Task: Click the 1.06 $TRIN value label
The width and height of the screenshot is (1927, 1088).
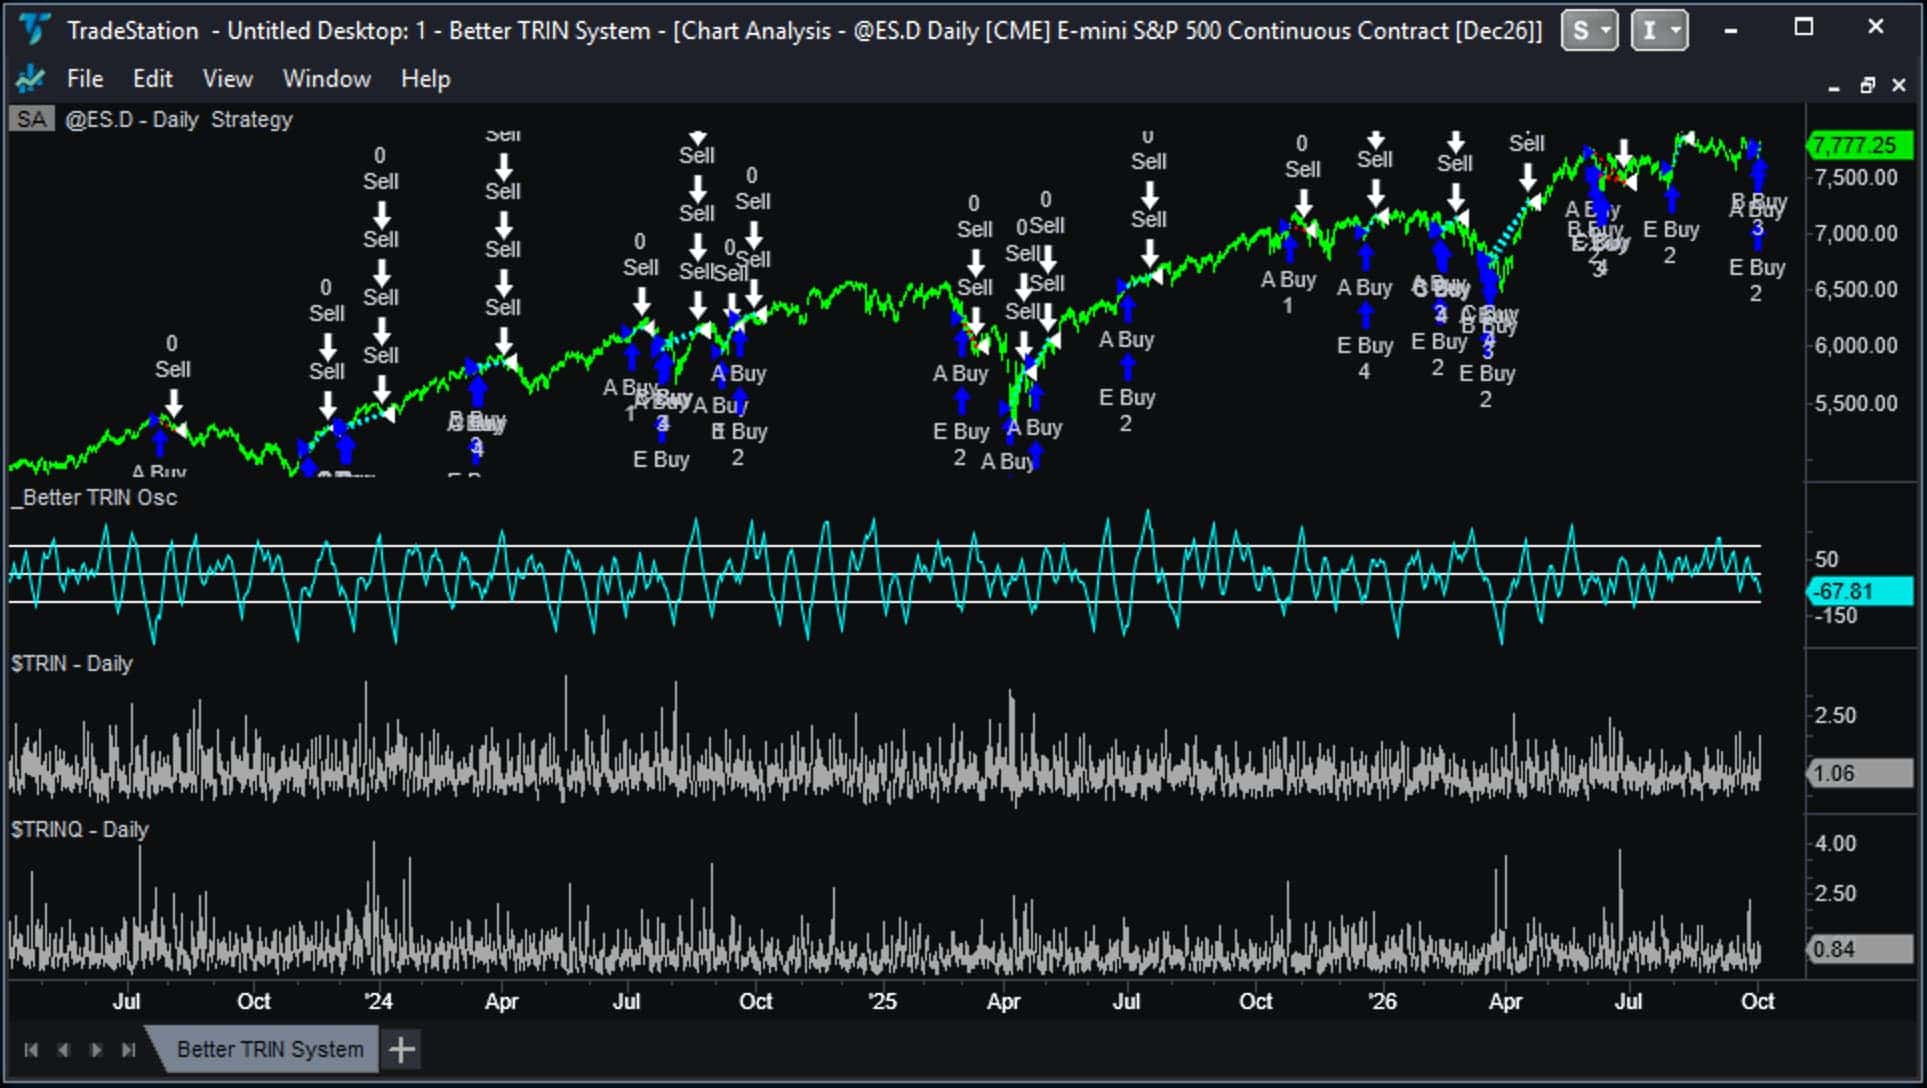Action: 1859,773
